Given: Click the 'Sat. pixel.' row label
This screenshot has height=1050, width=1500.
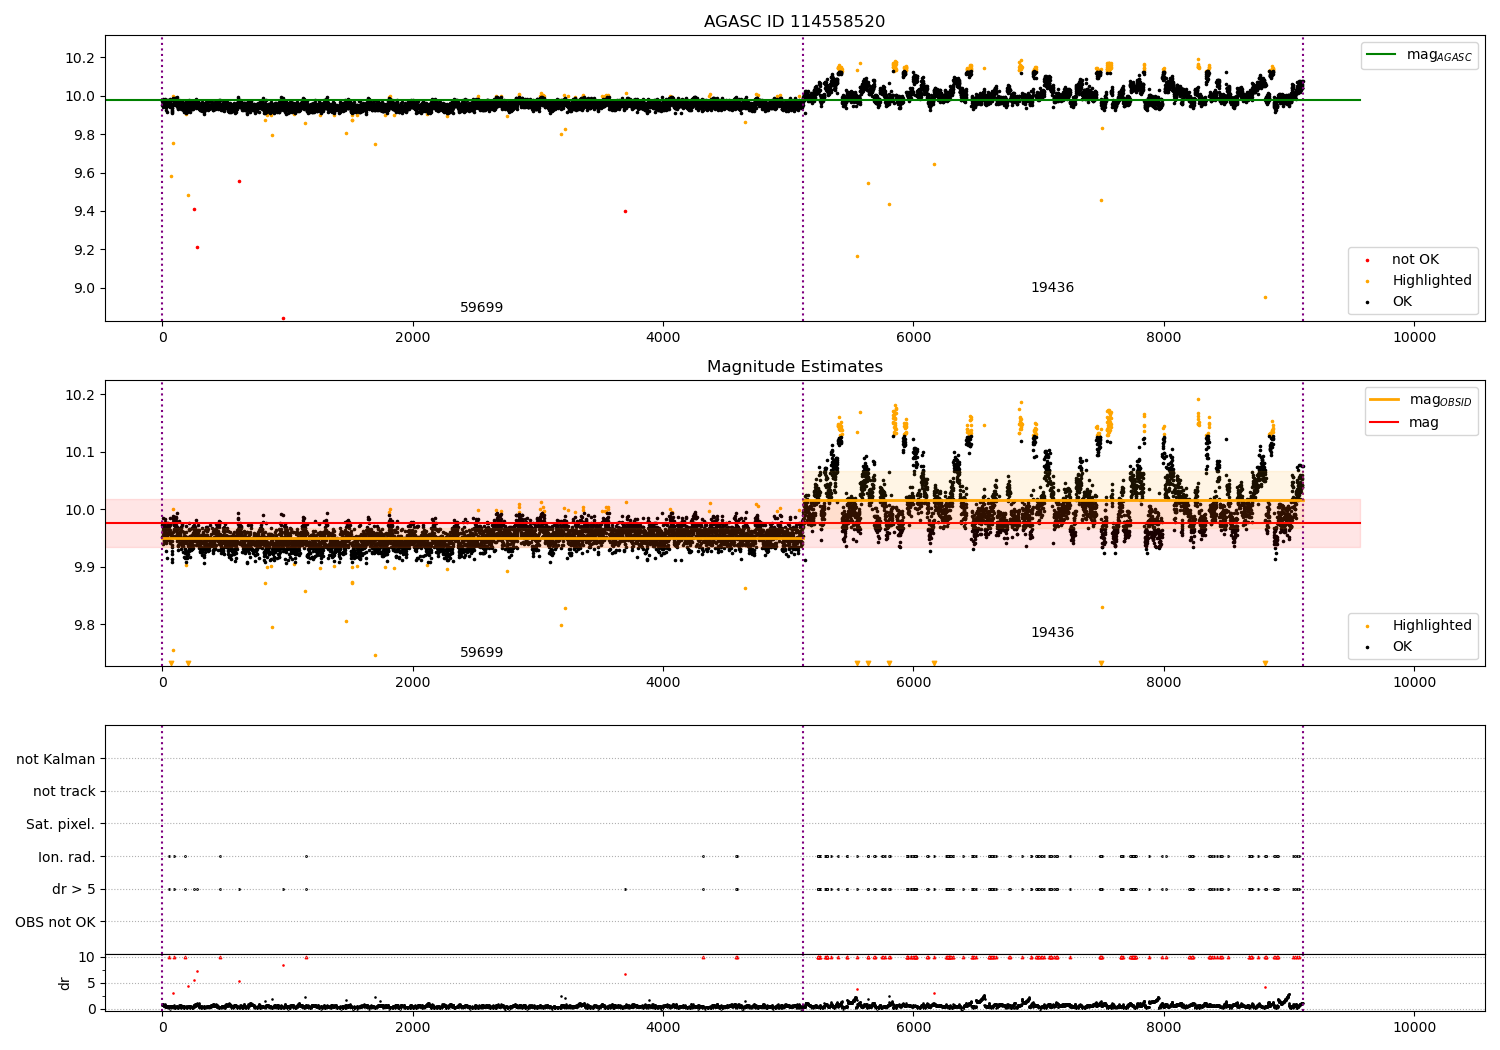Looking at the screenshot, I should (60, 825).
